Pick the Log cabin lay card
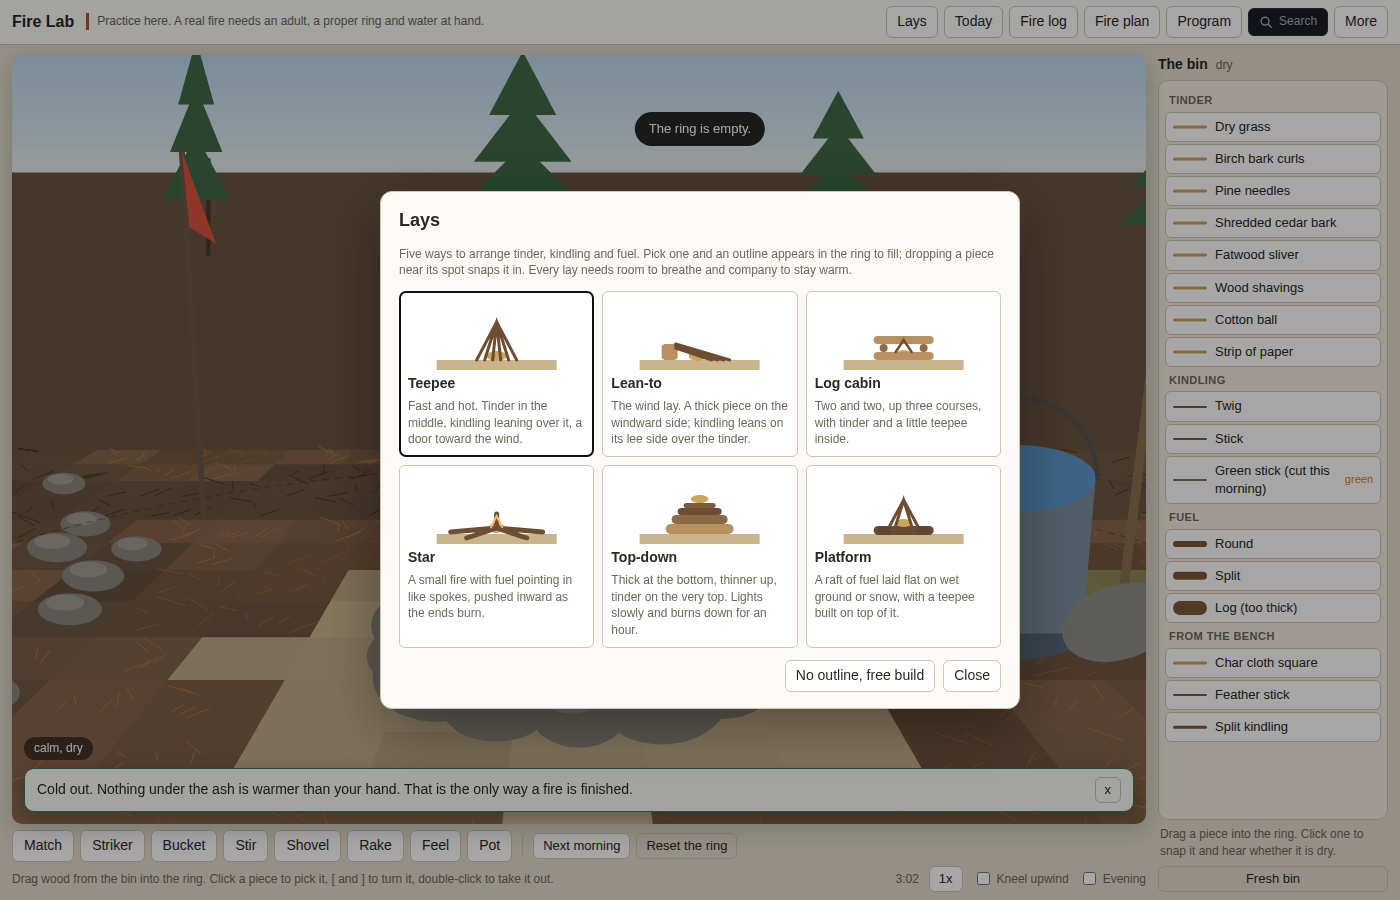This screenshot has width=1400, height=900. (903, 374)
